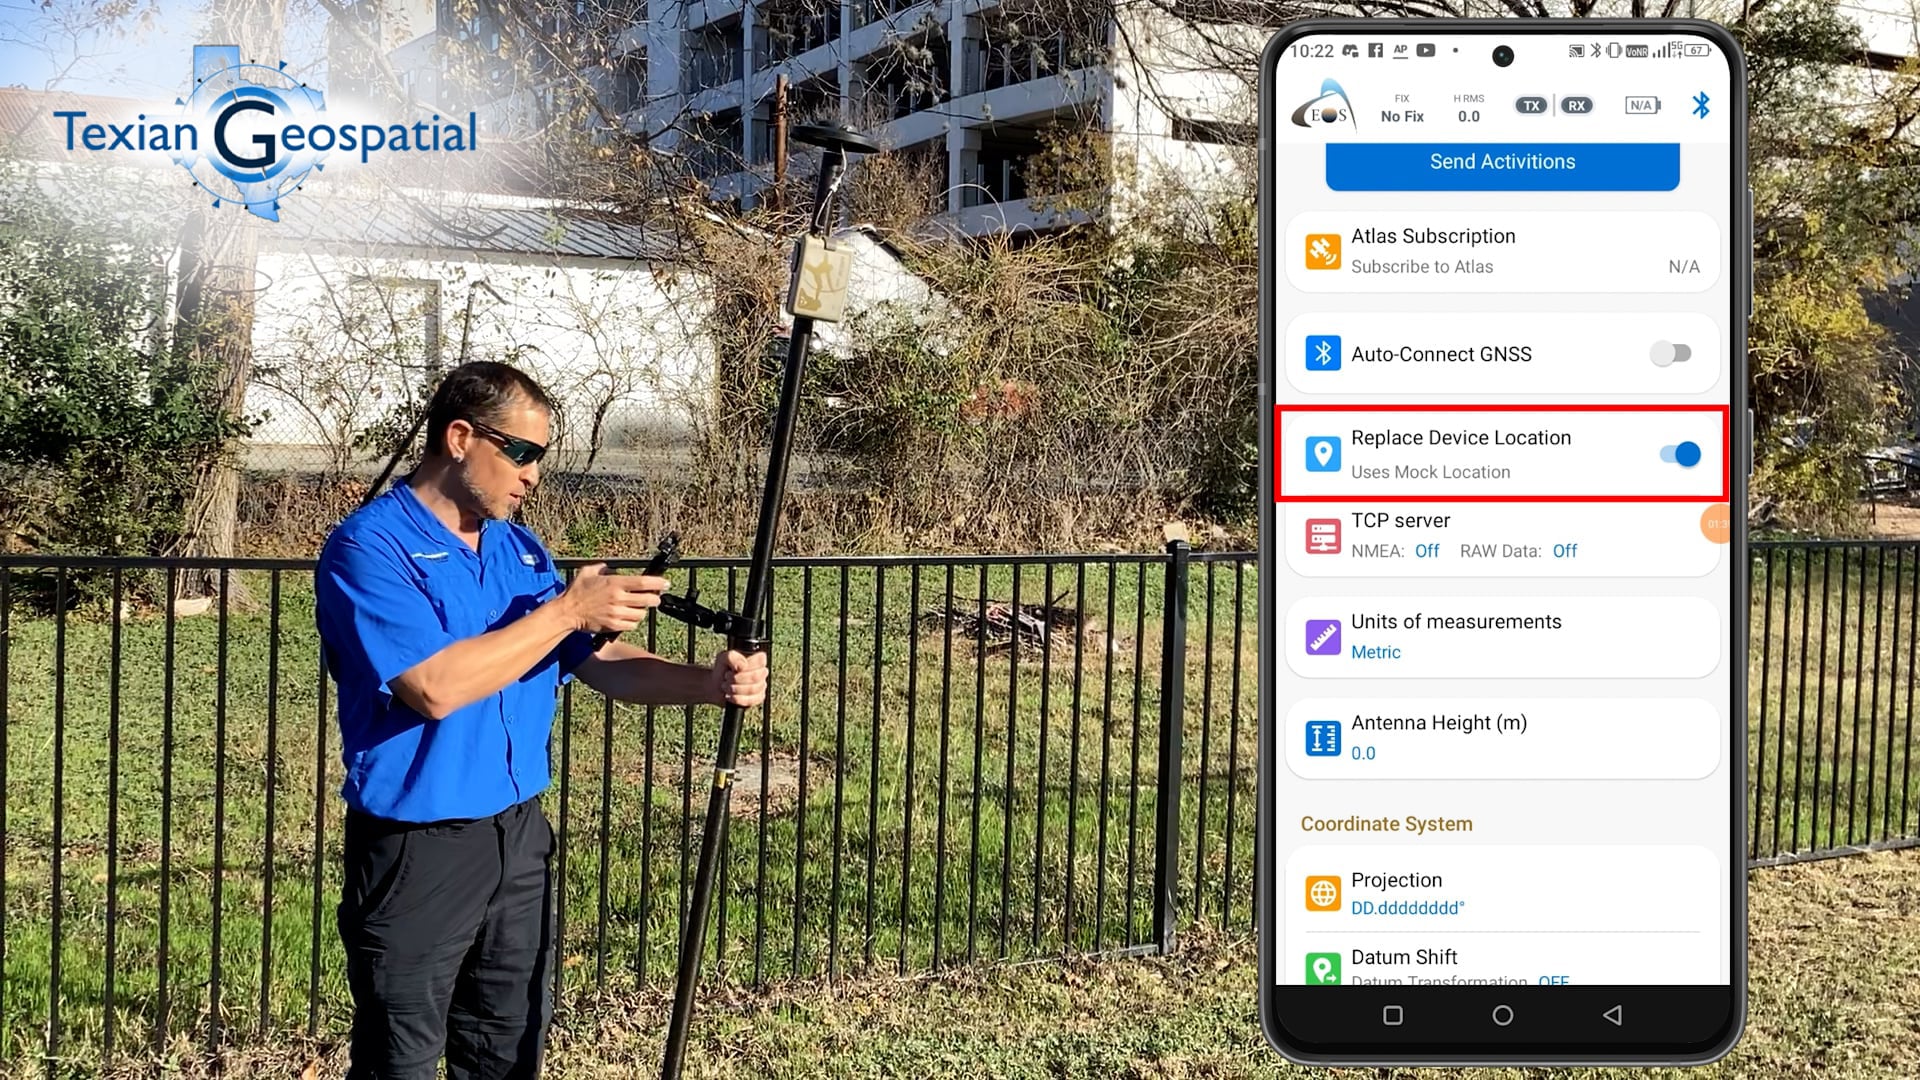Screen dimensions: 1920x1080
Task: Subscribe to Atlas via Atlas Subscription
Action: coord(1501,251)
